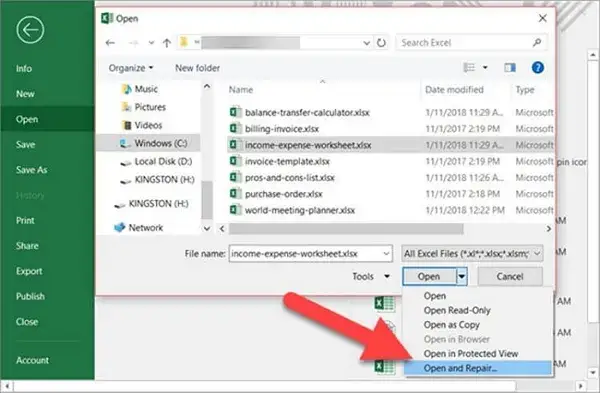This screenshot has width=600, height=393.
Task: Click the up-folder arrow icon
Action: tap(167, 43)
